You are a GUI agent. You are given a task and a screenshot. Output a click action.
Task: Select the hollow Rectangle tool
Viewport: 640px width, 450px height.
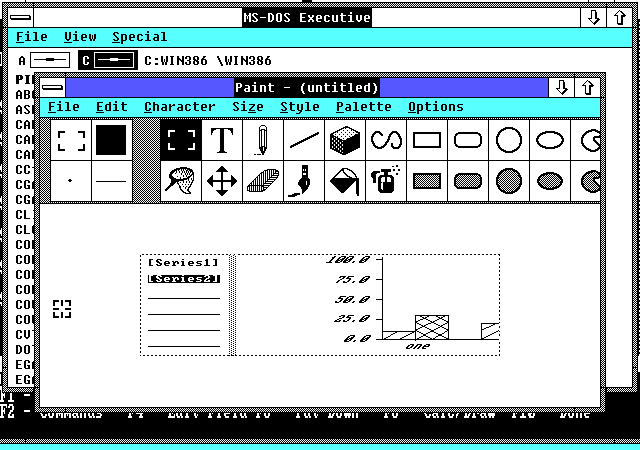[427, 140]
